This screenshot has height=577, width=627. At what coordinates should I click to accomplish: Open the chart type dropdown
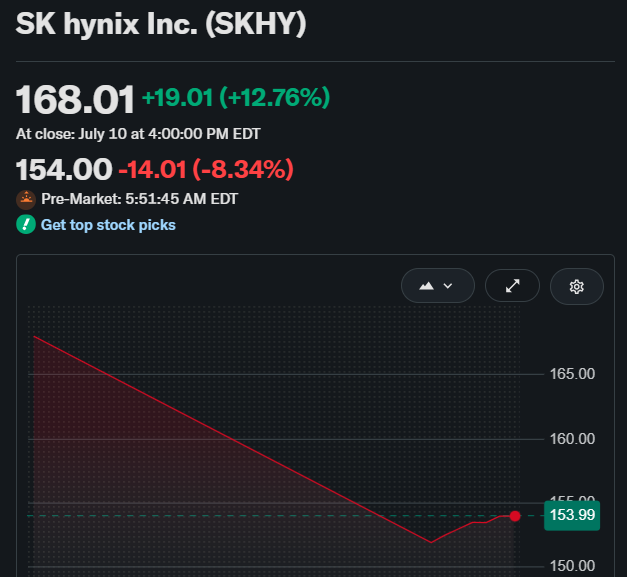[x=437, y=286]
